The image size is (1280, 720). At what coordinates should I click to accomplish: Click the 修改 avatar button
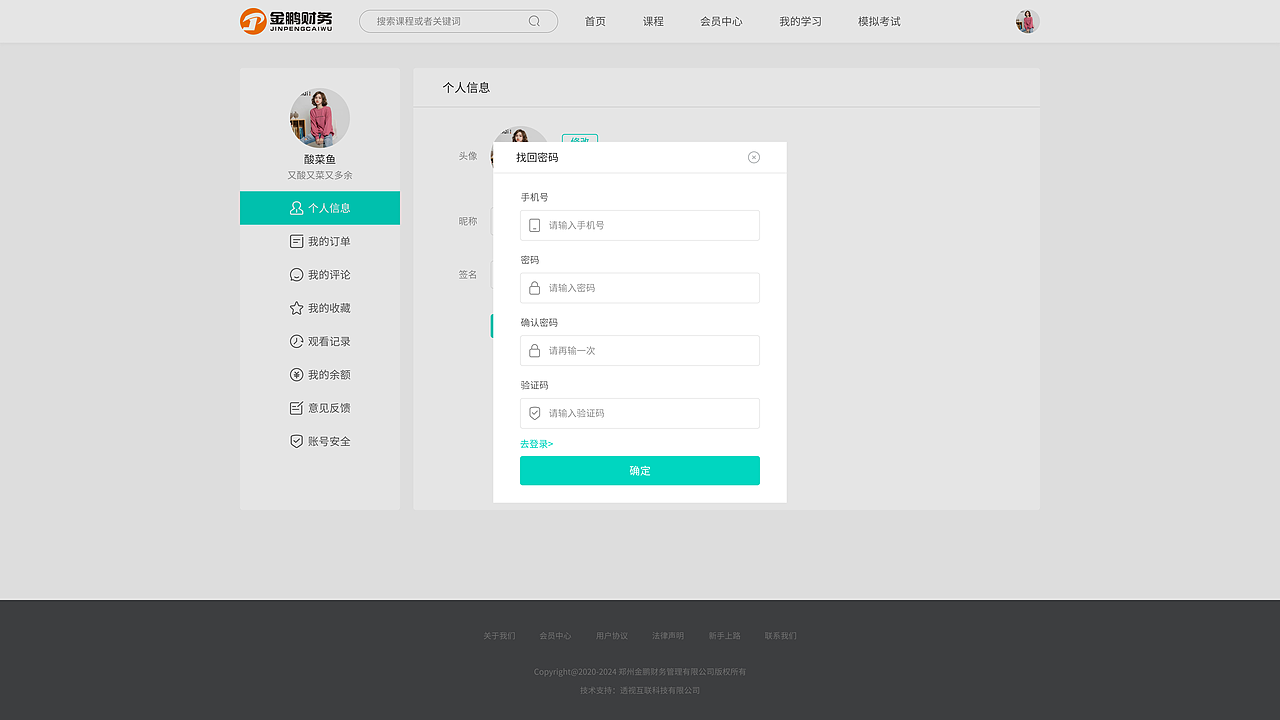(x=580, y=139)
